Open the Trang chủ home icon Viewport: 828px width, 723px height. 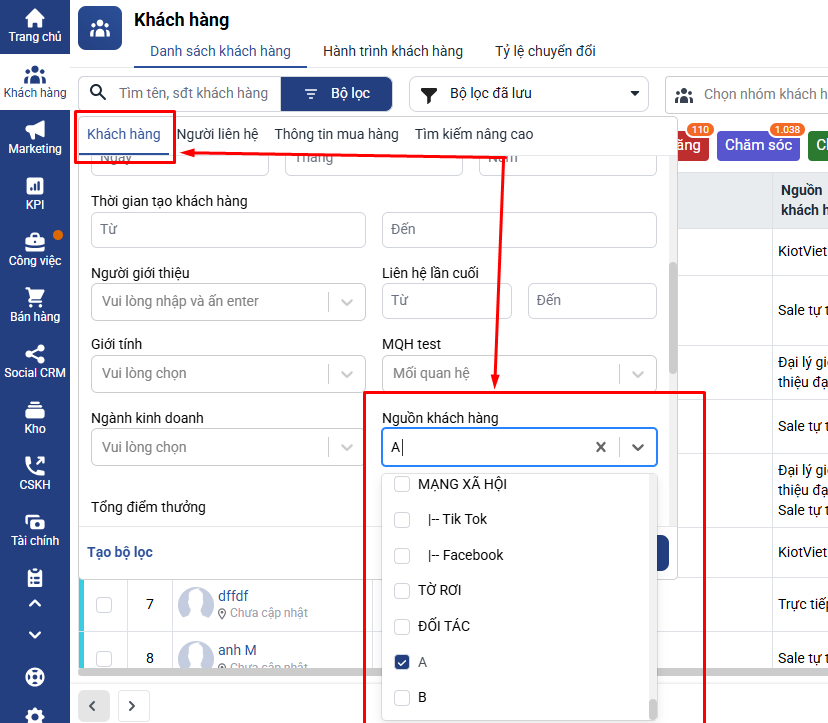tap(35, 19)
